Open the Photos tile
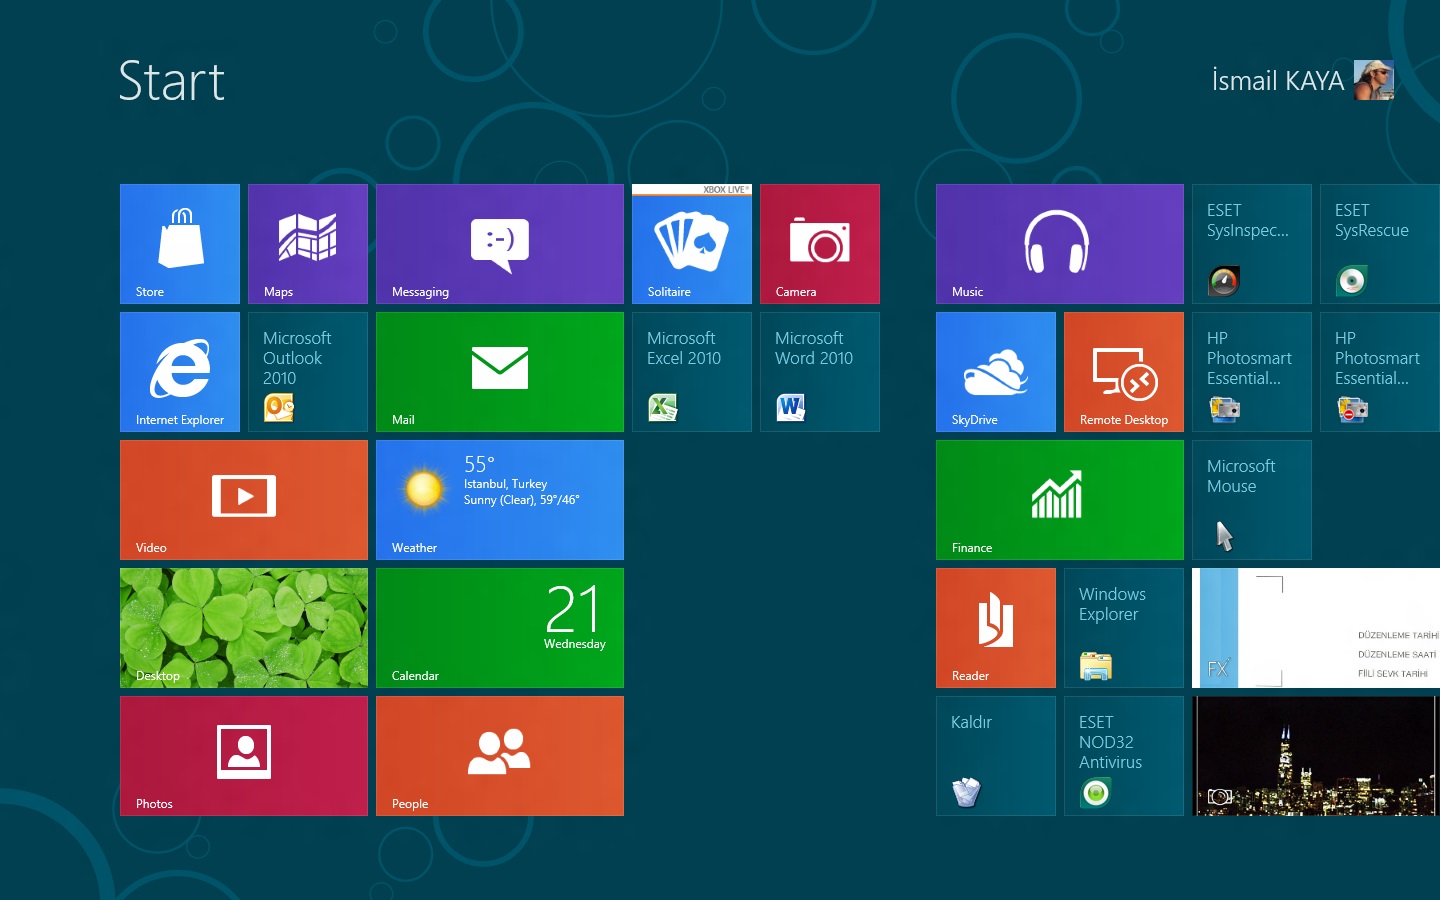 244,756
